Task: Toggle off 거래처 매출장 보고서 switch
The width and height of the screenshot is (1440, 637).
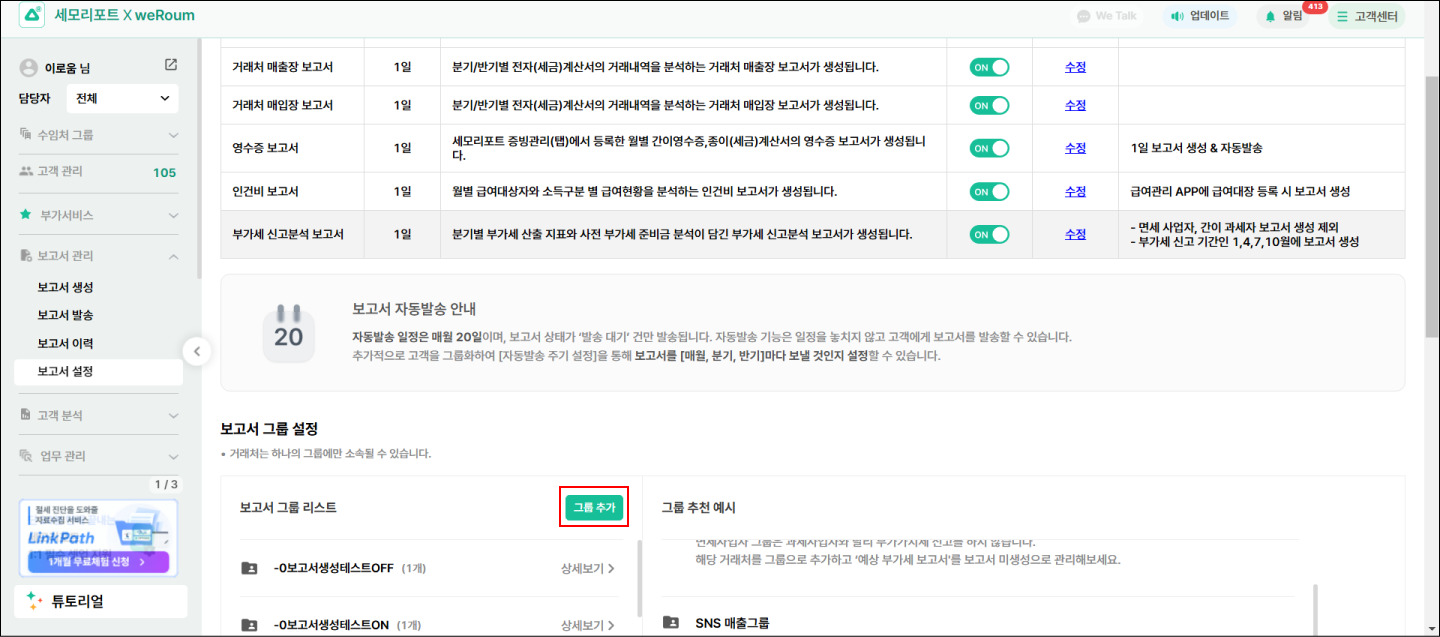Action: 989,67
